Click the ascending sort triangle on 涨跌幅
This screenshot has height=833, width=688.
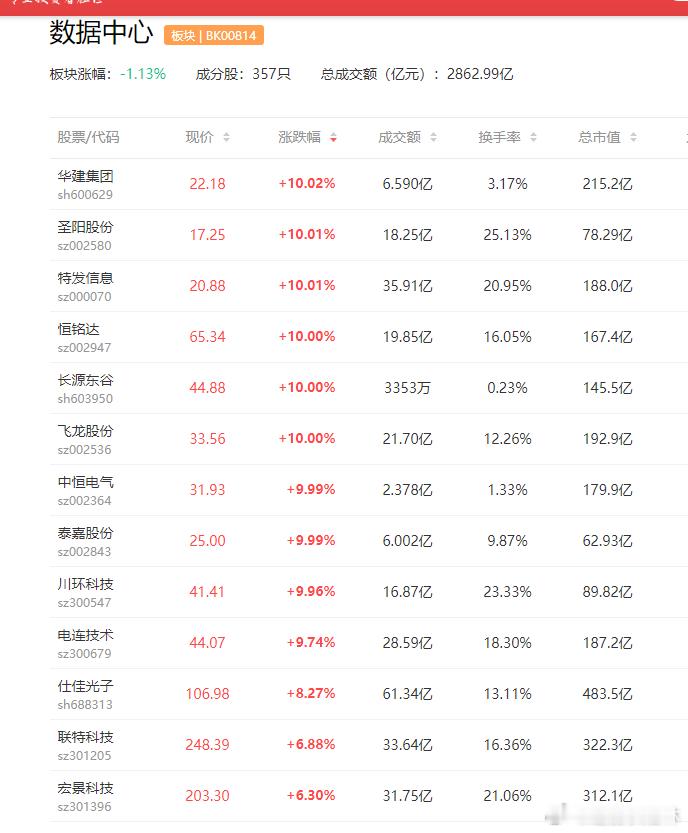click(333, 134)
